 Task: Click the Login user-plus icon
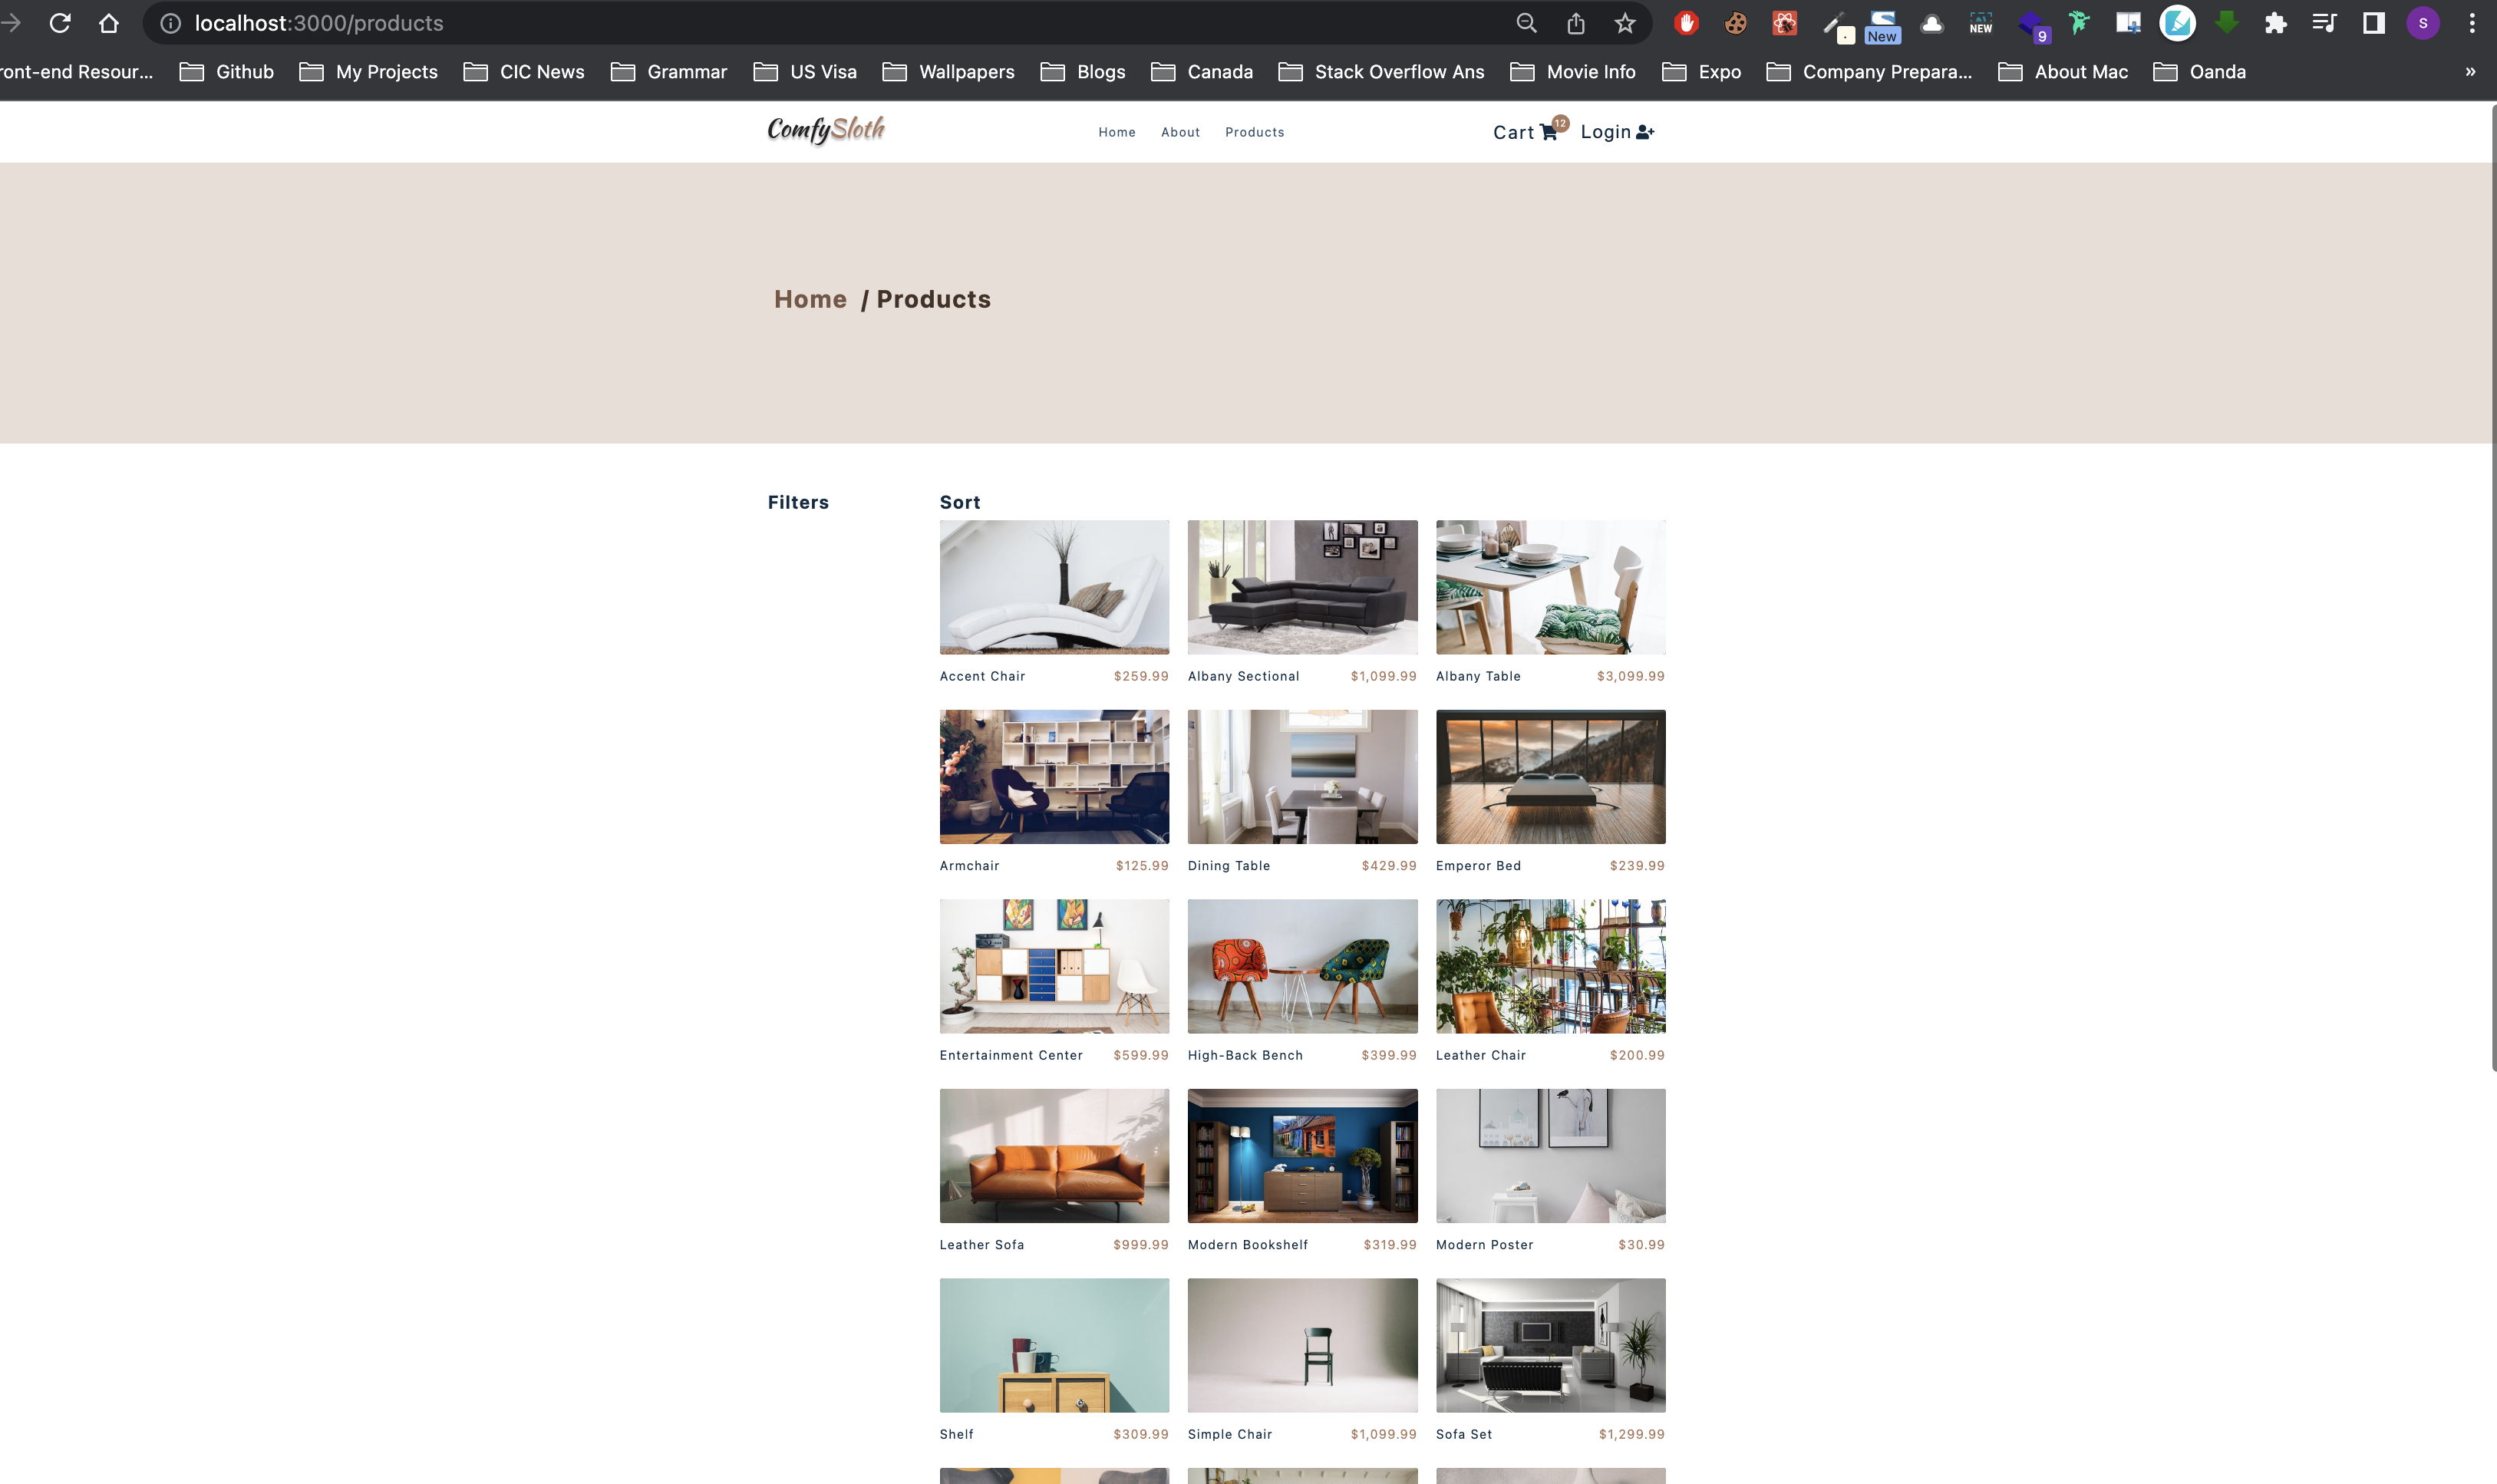(x=1645, y=132)
